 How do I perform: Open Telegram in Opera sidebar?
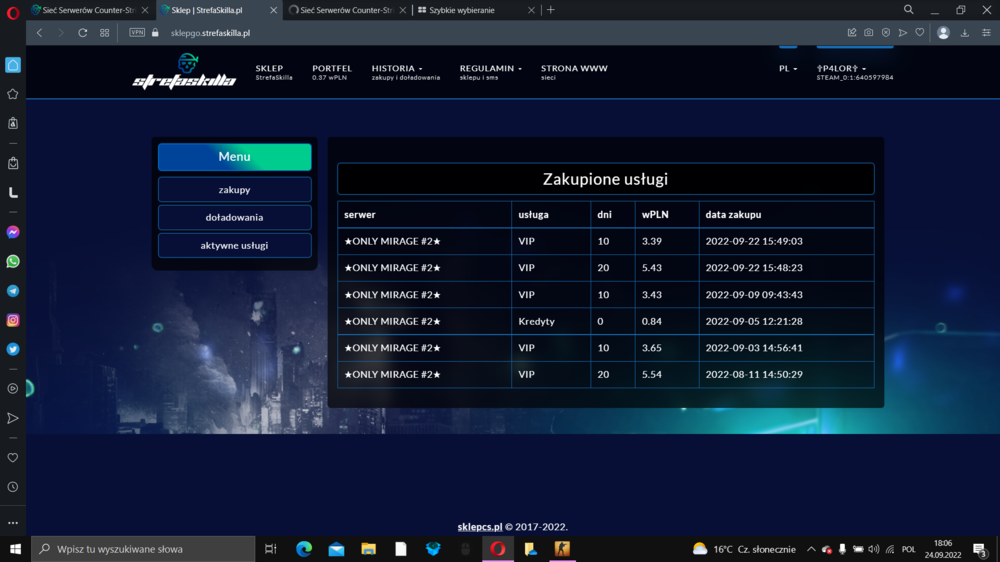tap(13, 291)
